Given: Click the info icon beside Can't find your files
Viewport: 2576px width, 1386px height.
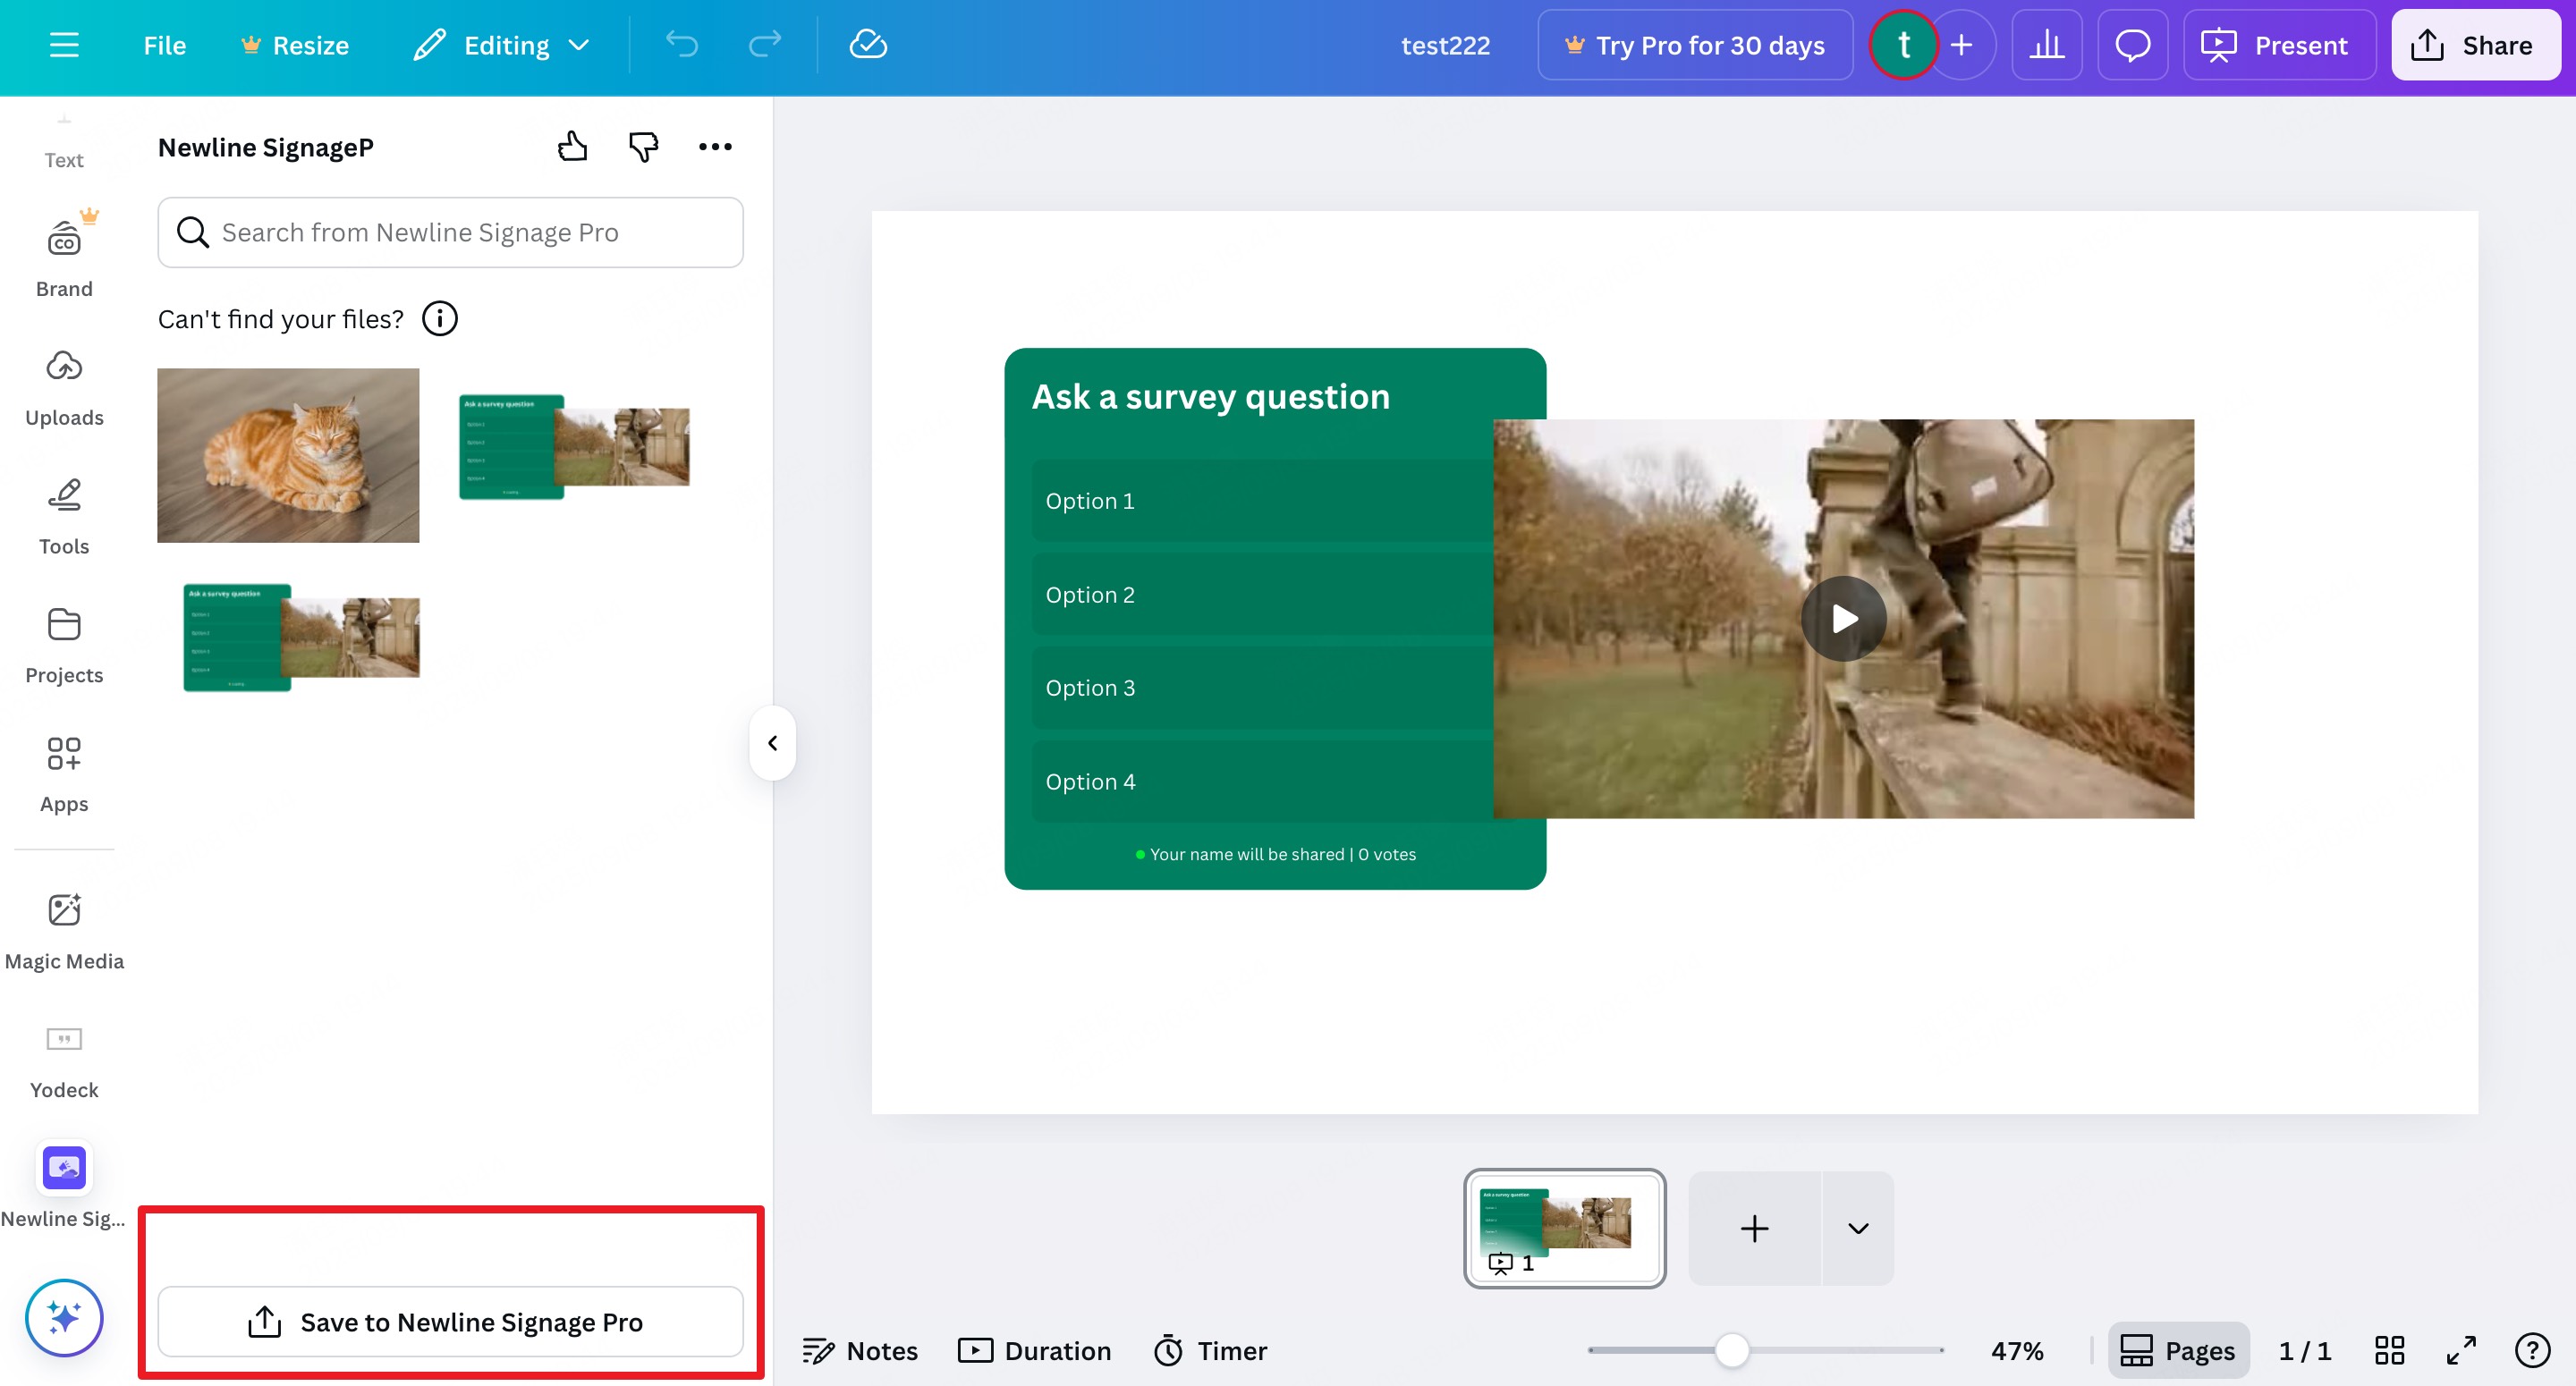Looking at the screenshot, I should tap(439, 319).
